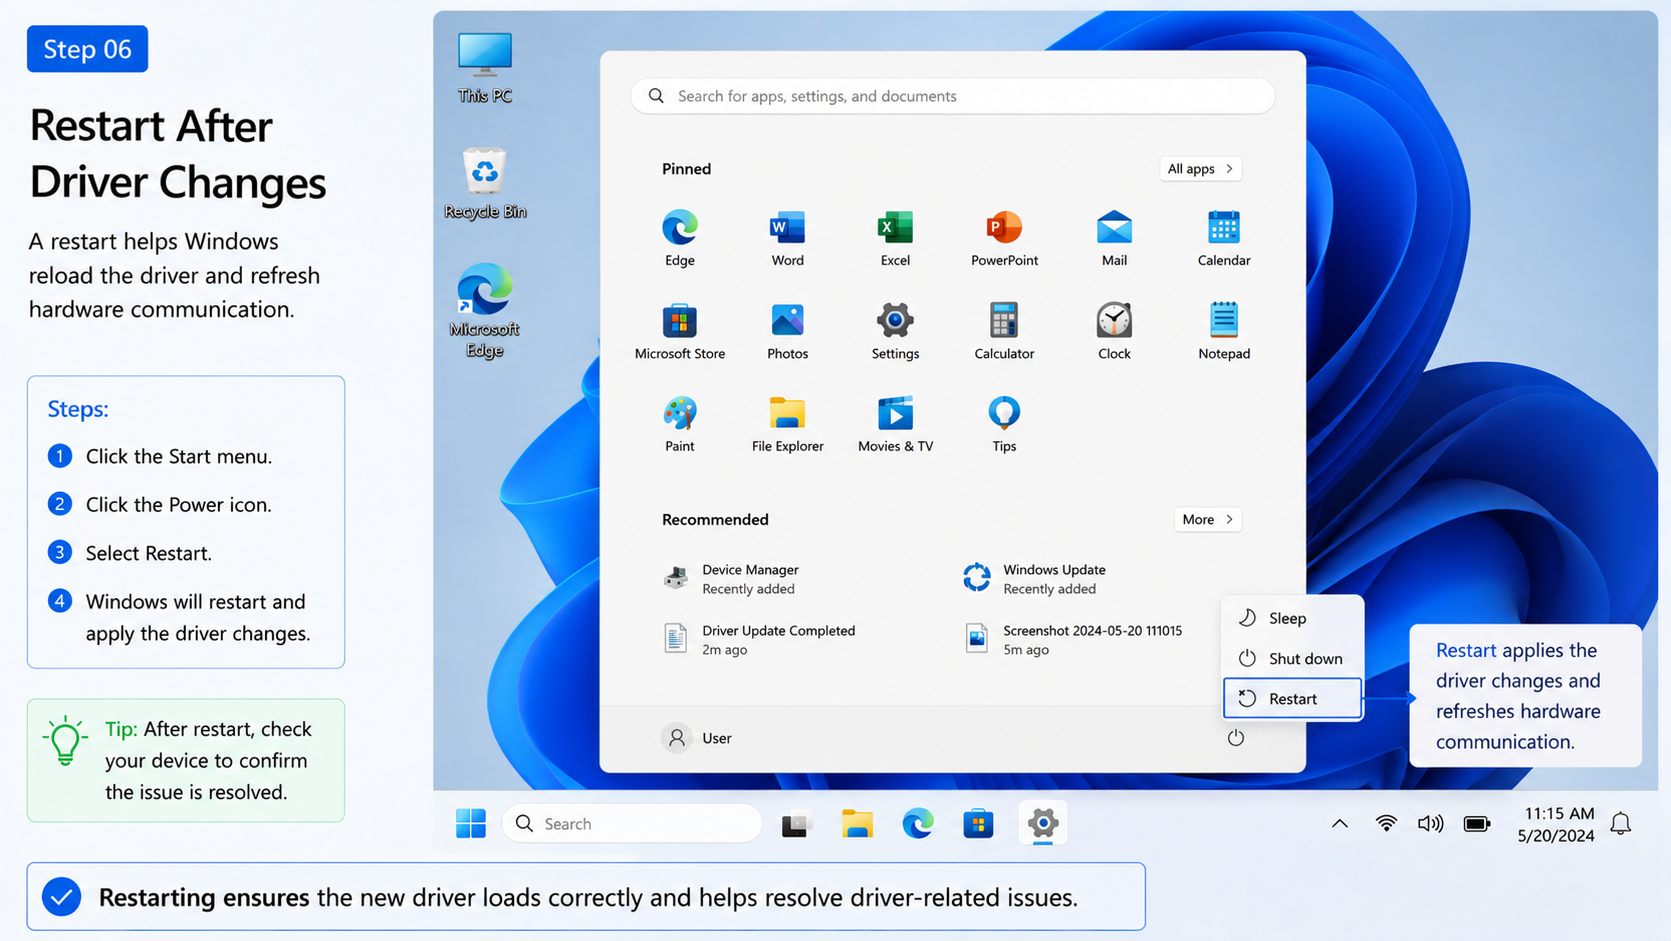Viewport: 1671px width, 941px height.
Task: Select Restart in the power menu
Action: [x=1292, y=699]
